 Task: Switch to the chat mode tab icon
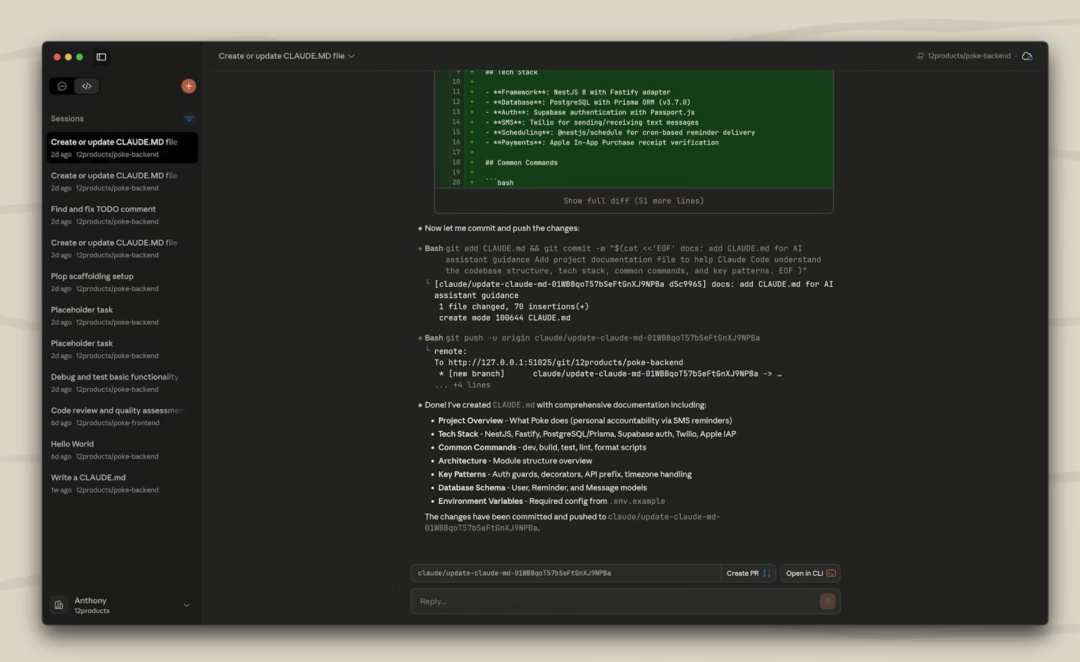[x=62, y=86]
